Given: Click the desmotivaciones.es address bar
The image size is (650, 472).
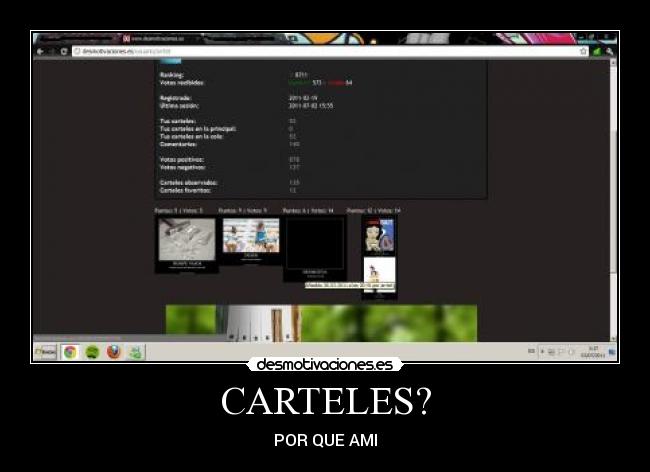Looking at the screenshot, I should (330, 51).
